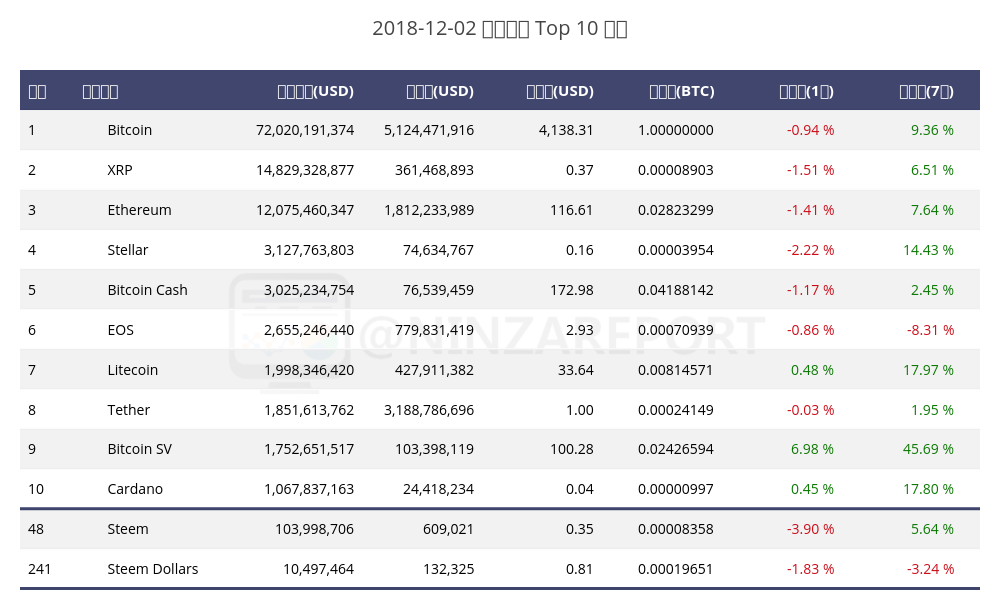Click Bitcoin SV market cap "1,752,651,517"
The width and height of the screenshot is (1000, 610).
[x=309, y=449]
